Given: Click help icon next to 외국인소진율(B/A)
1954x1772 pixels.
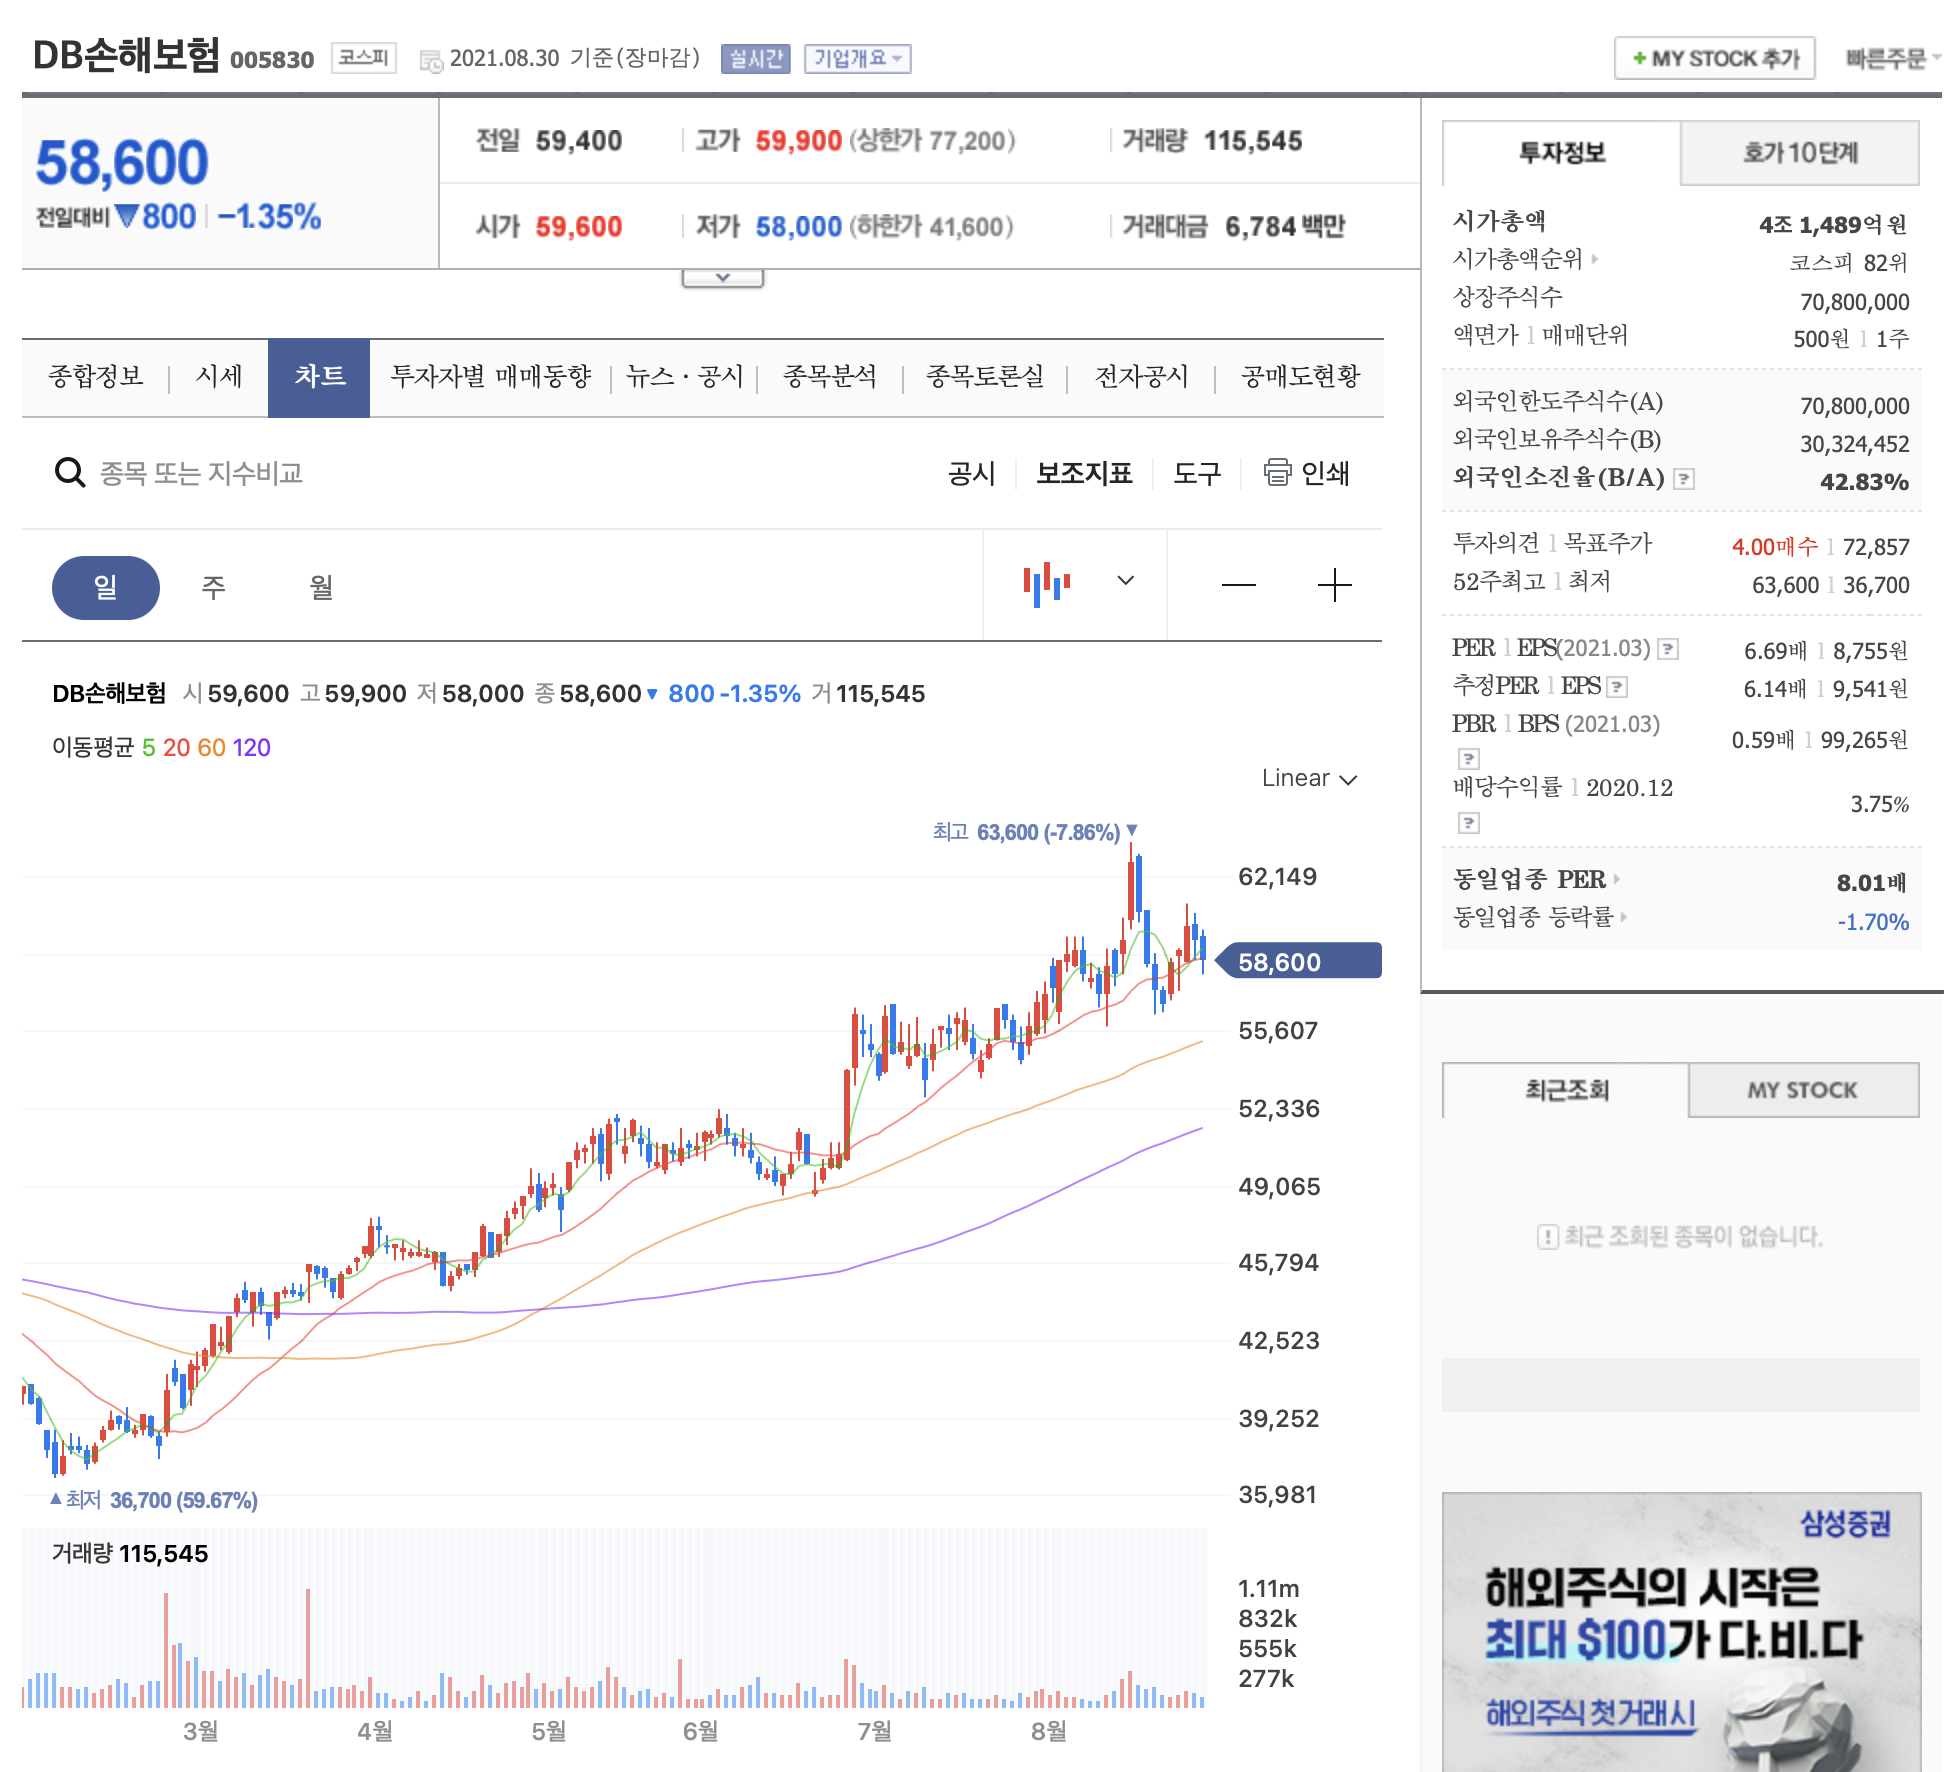Looking at the screenshot, I should click(x=1685, y=479).
